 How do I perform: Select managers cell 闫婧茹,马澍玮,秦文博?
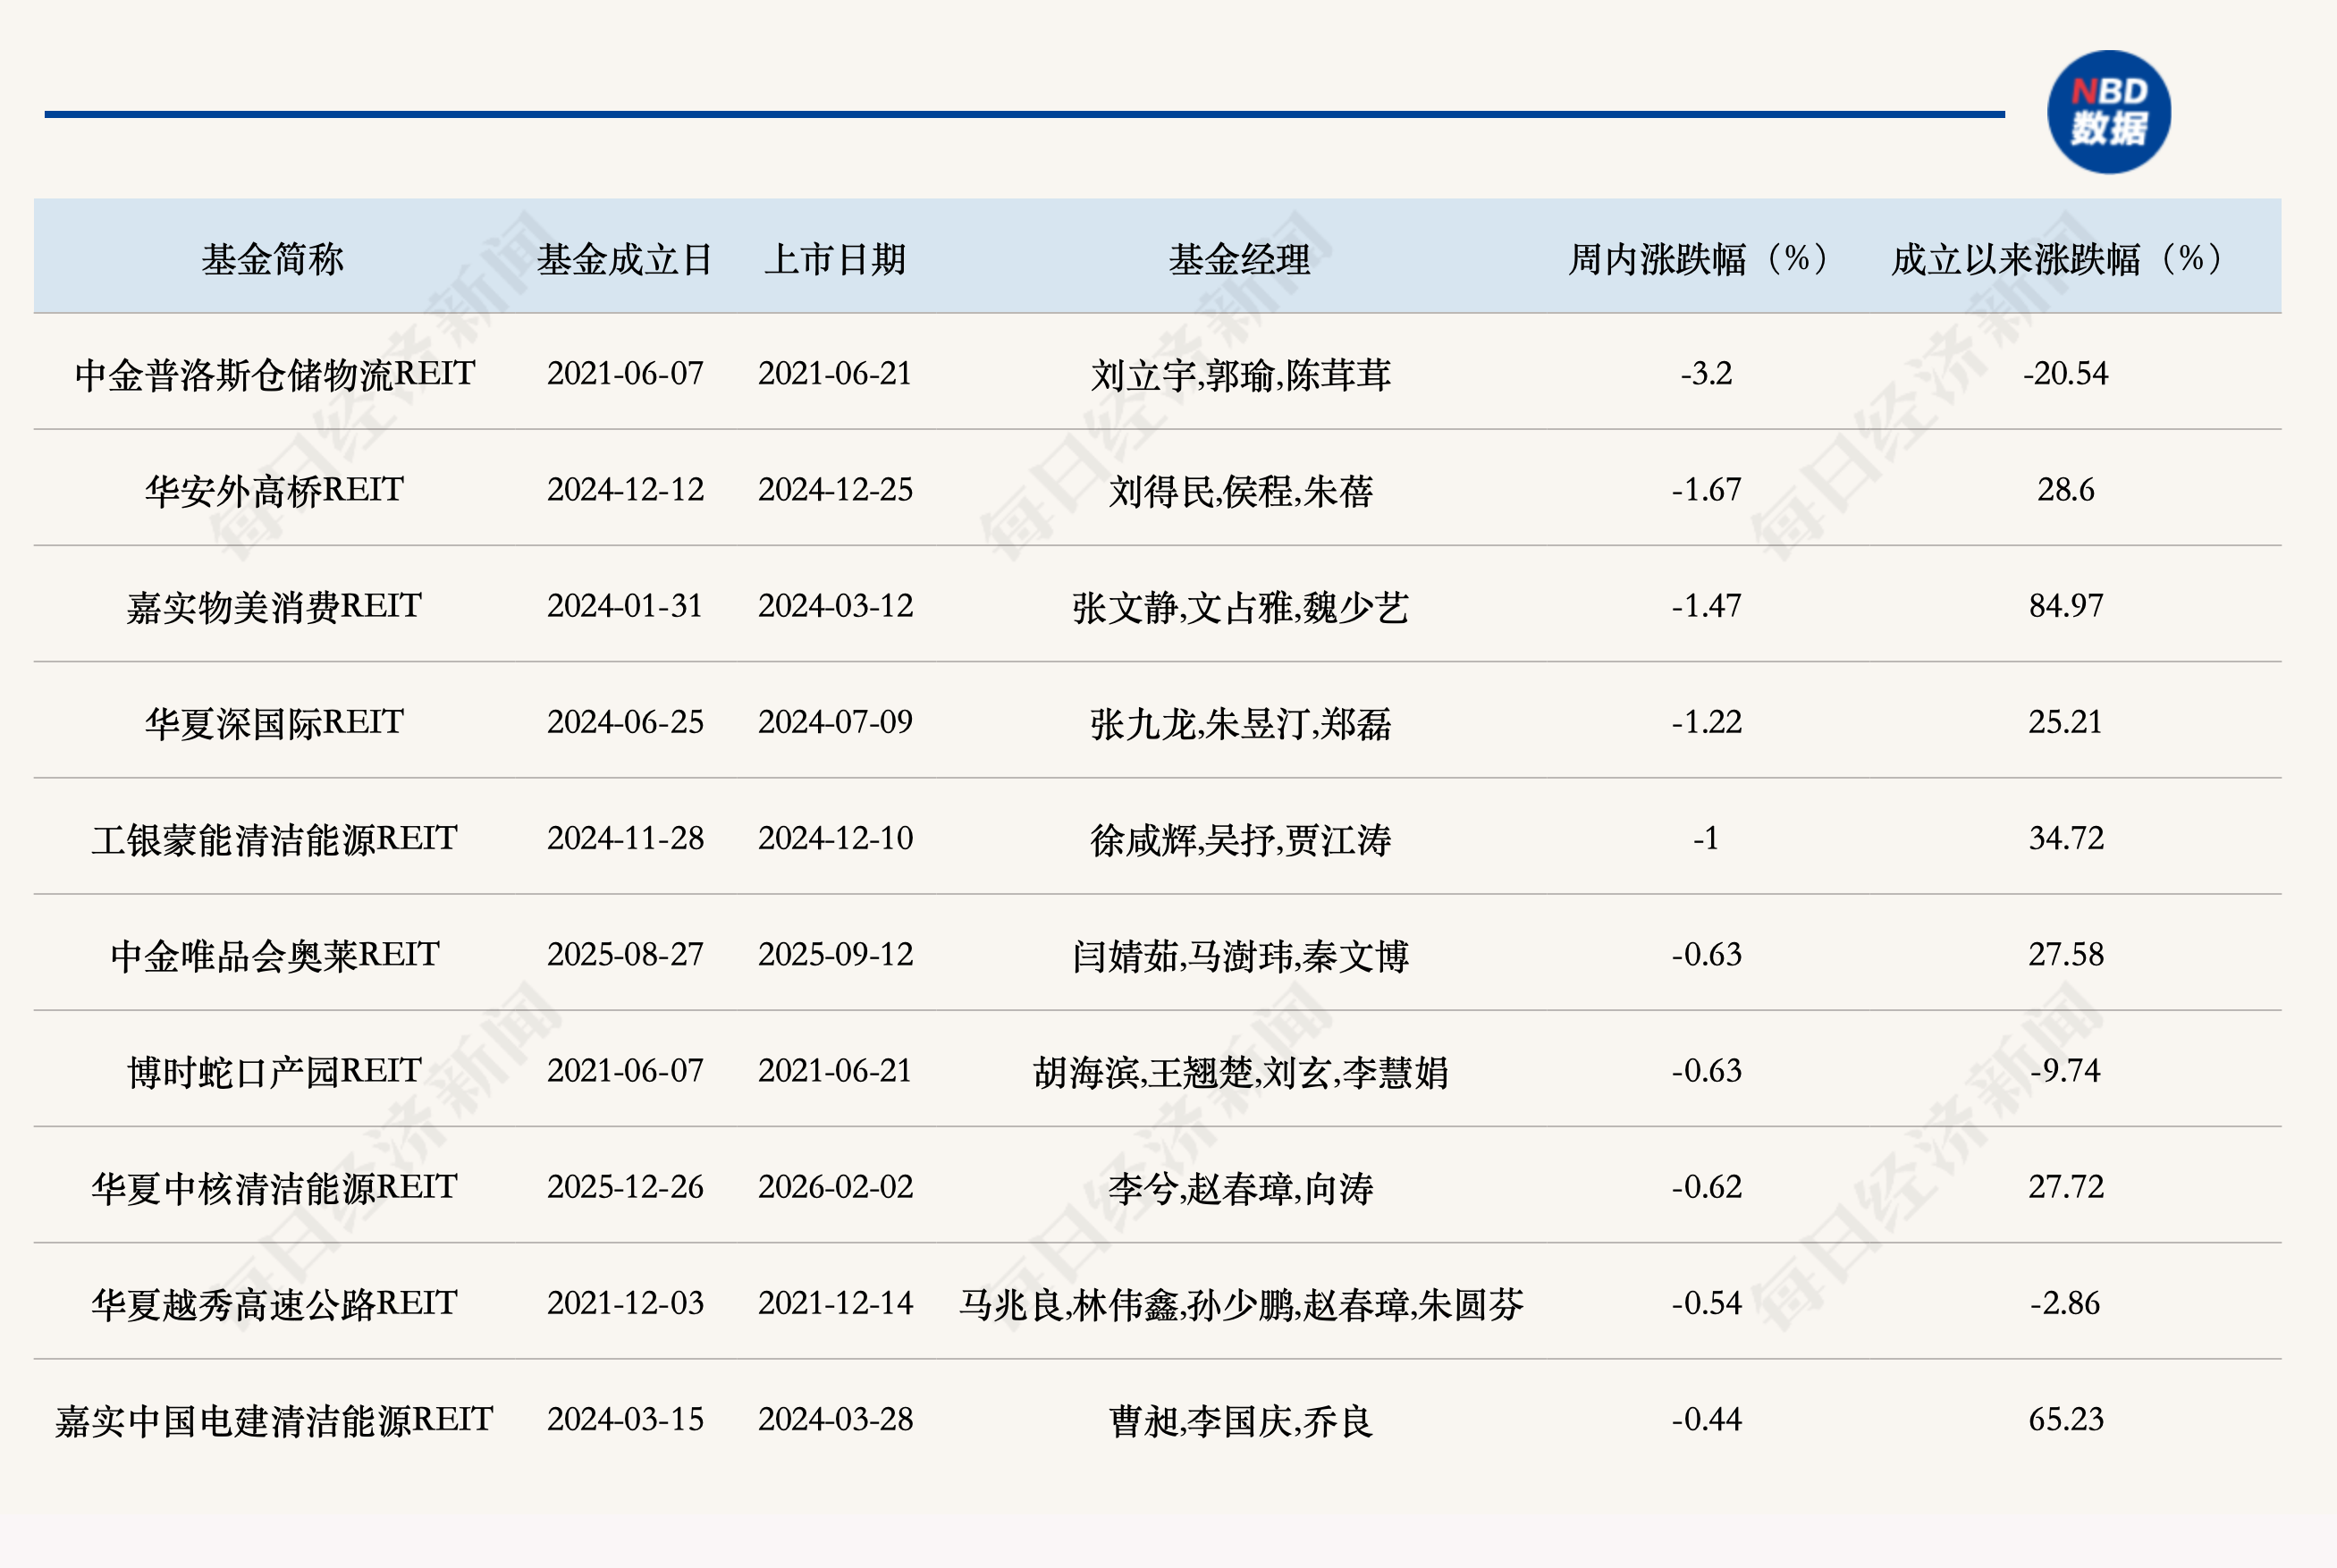[1240, 956]
